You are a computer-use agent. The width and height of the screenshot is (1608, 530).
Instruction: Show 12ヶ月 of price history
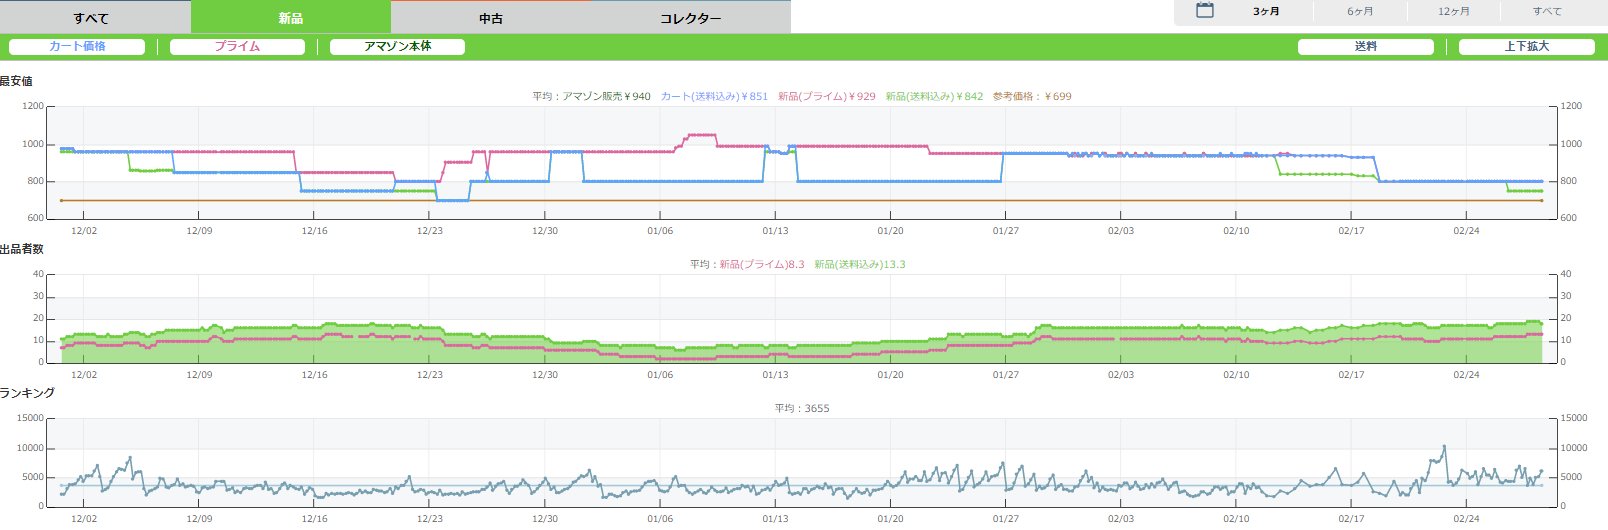[1454, 12]
